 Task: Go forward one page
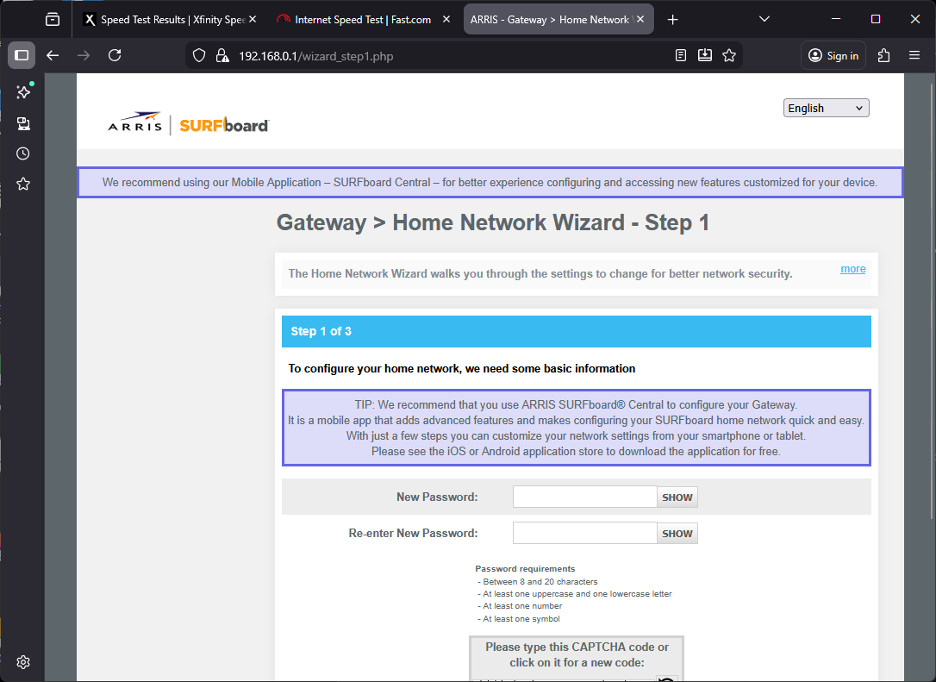click(x=84, y=56)
